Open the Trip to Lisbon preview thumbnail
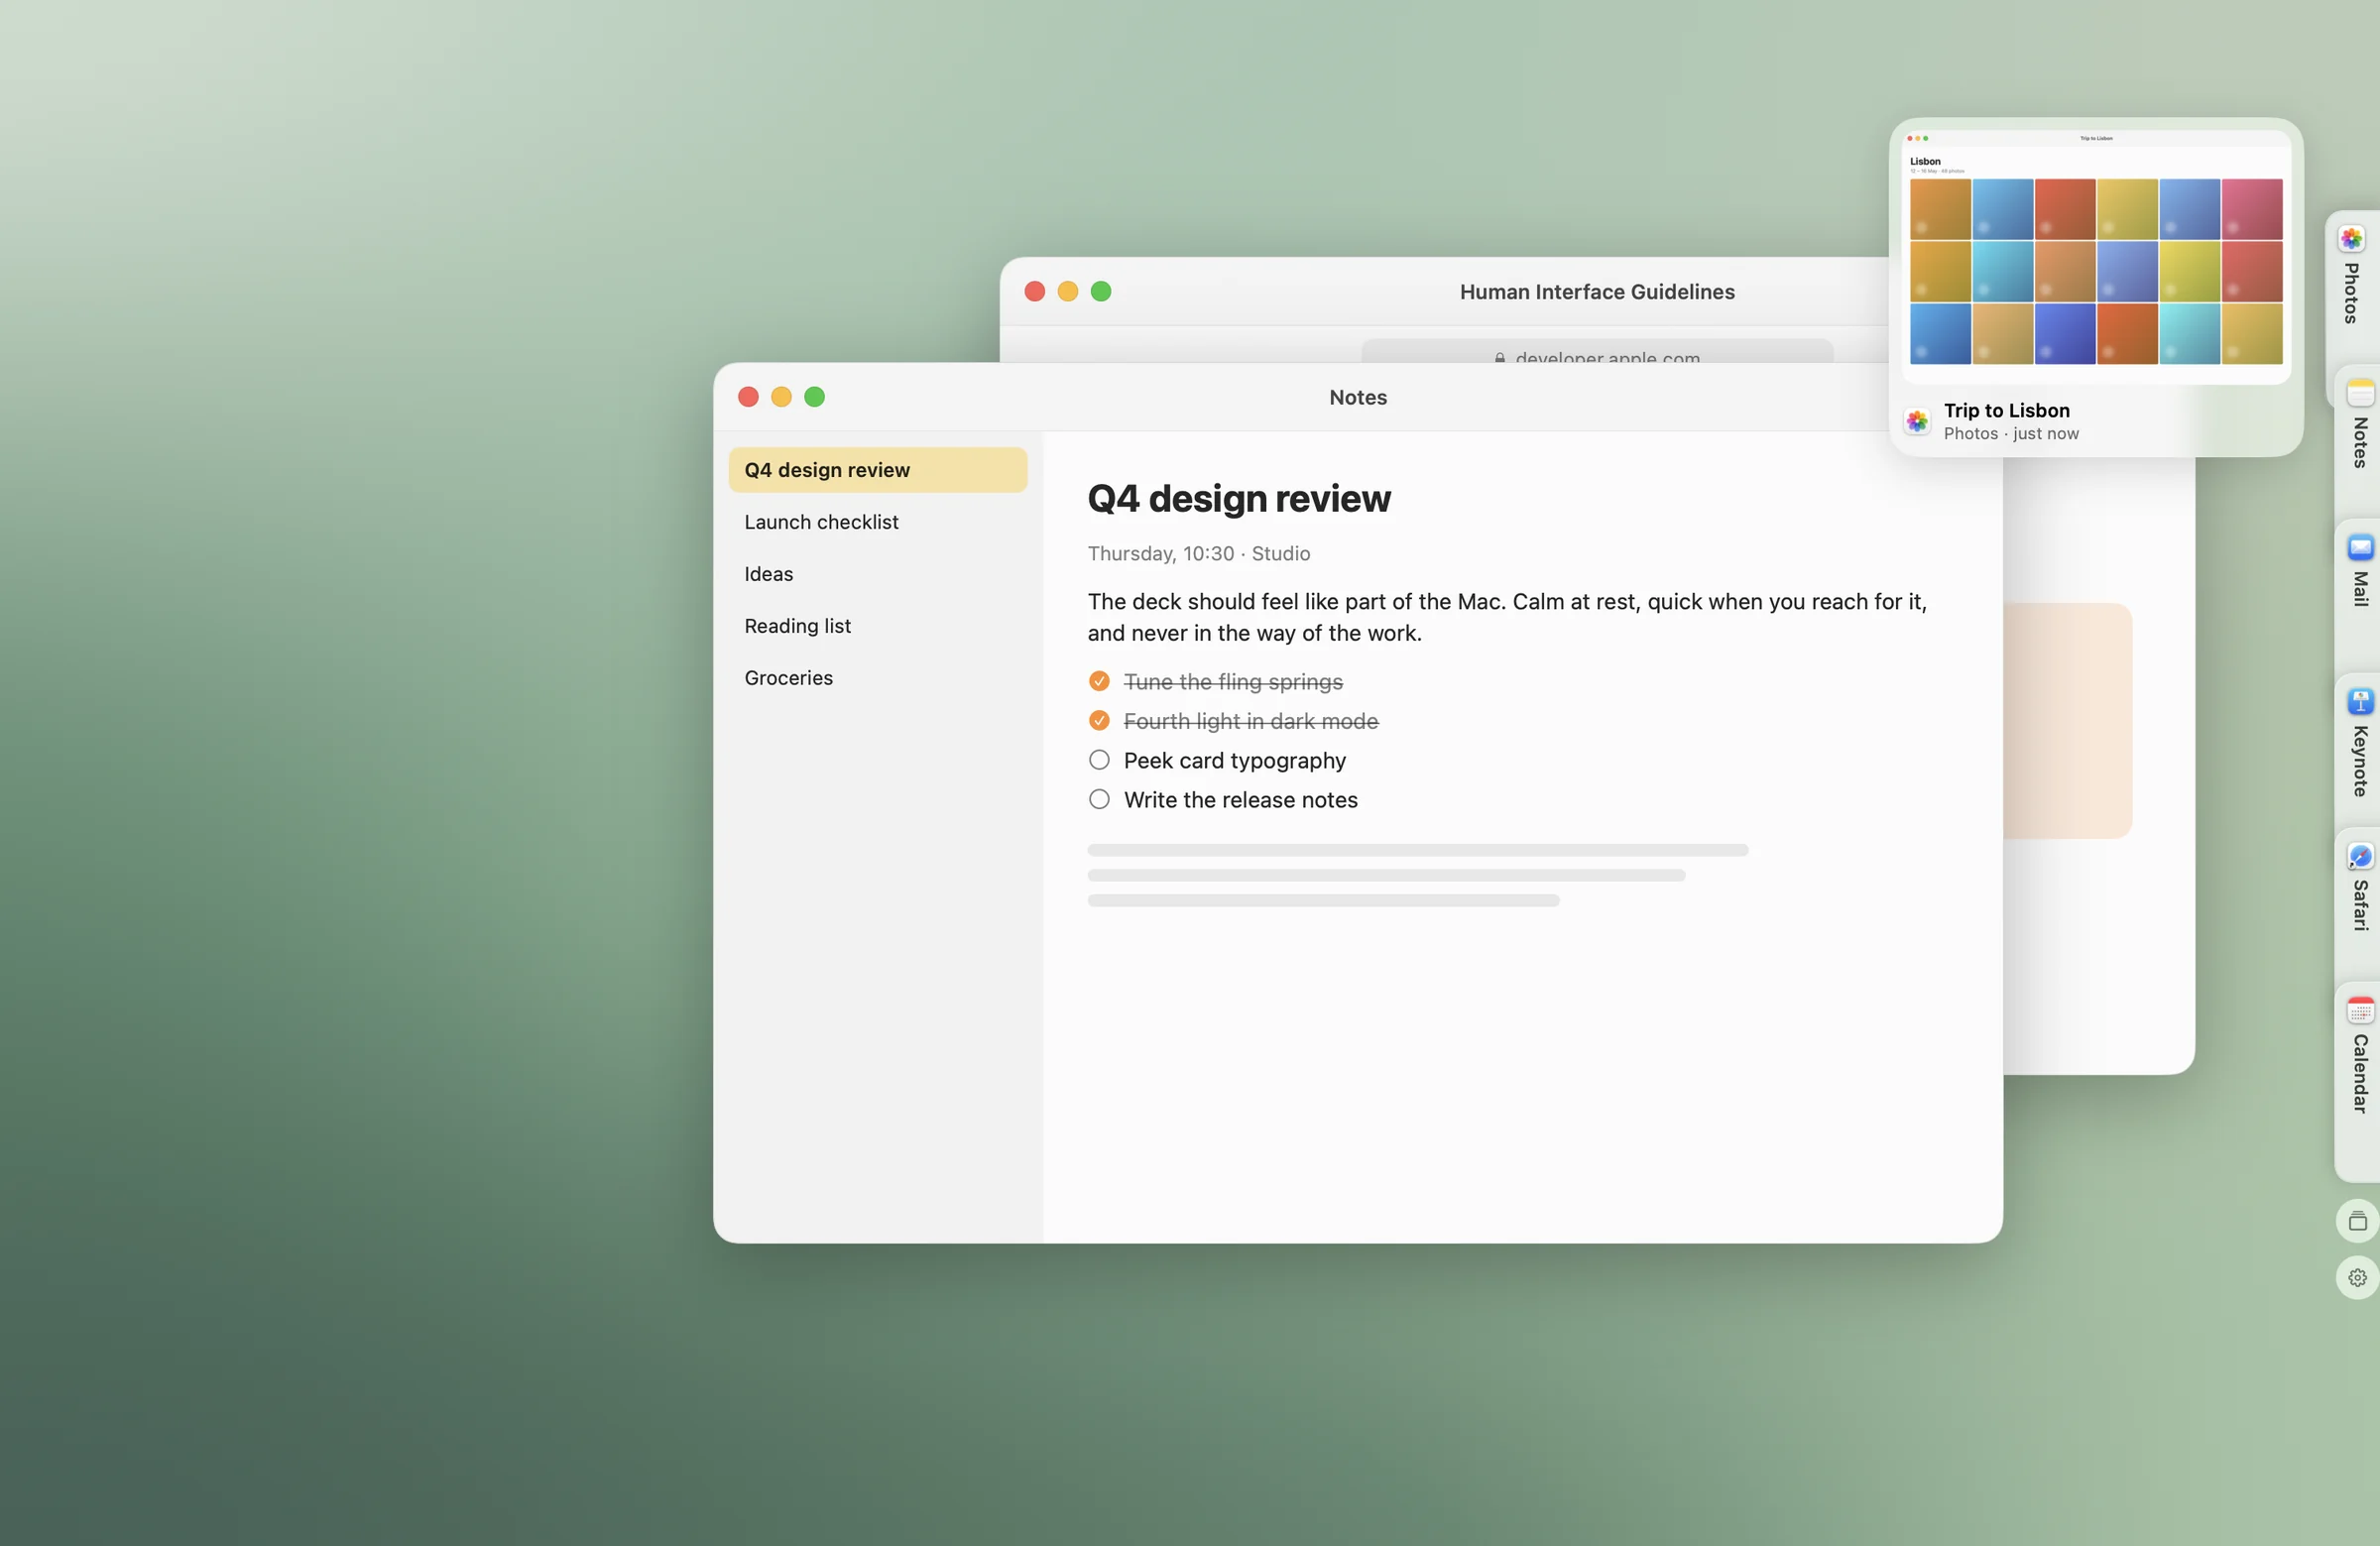The image size is (2380, 1546). (2096, 258)
